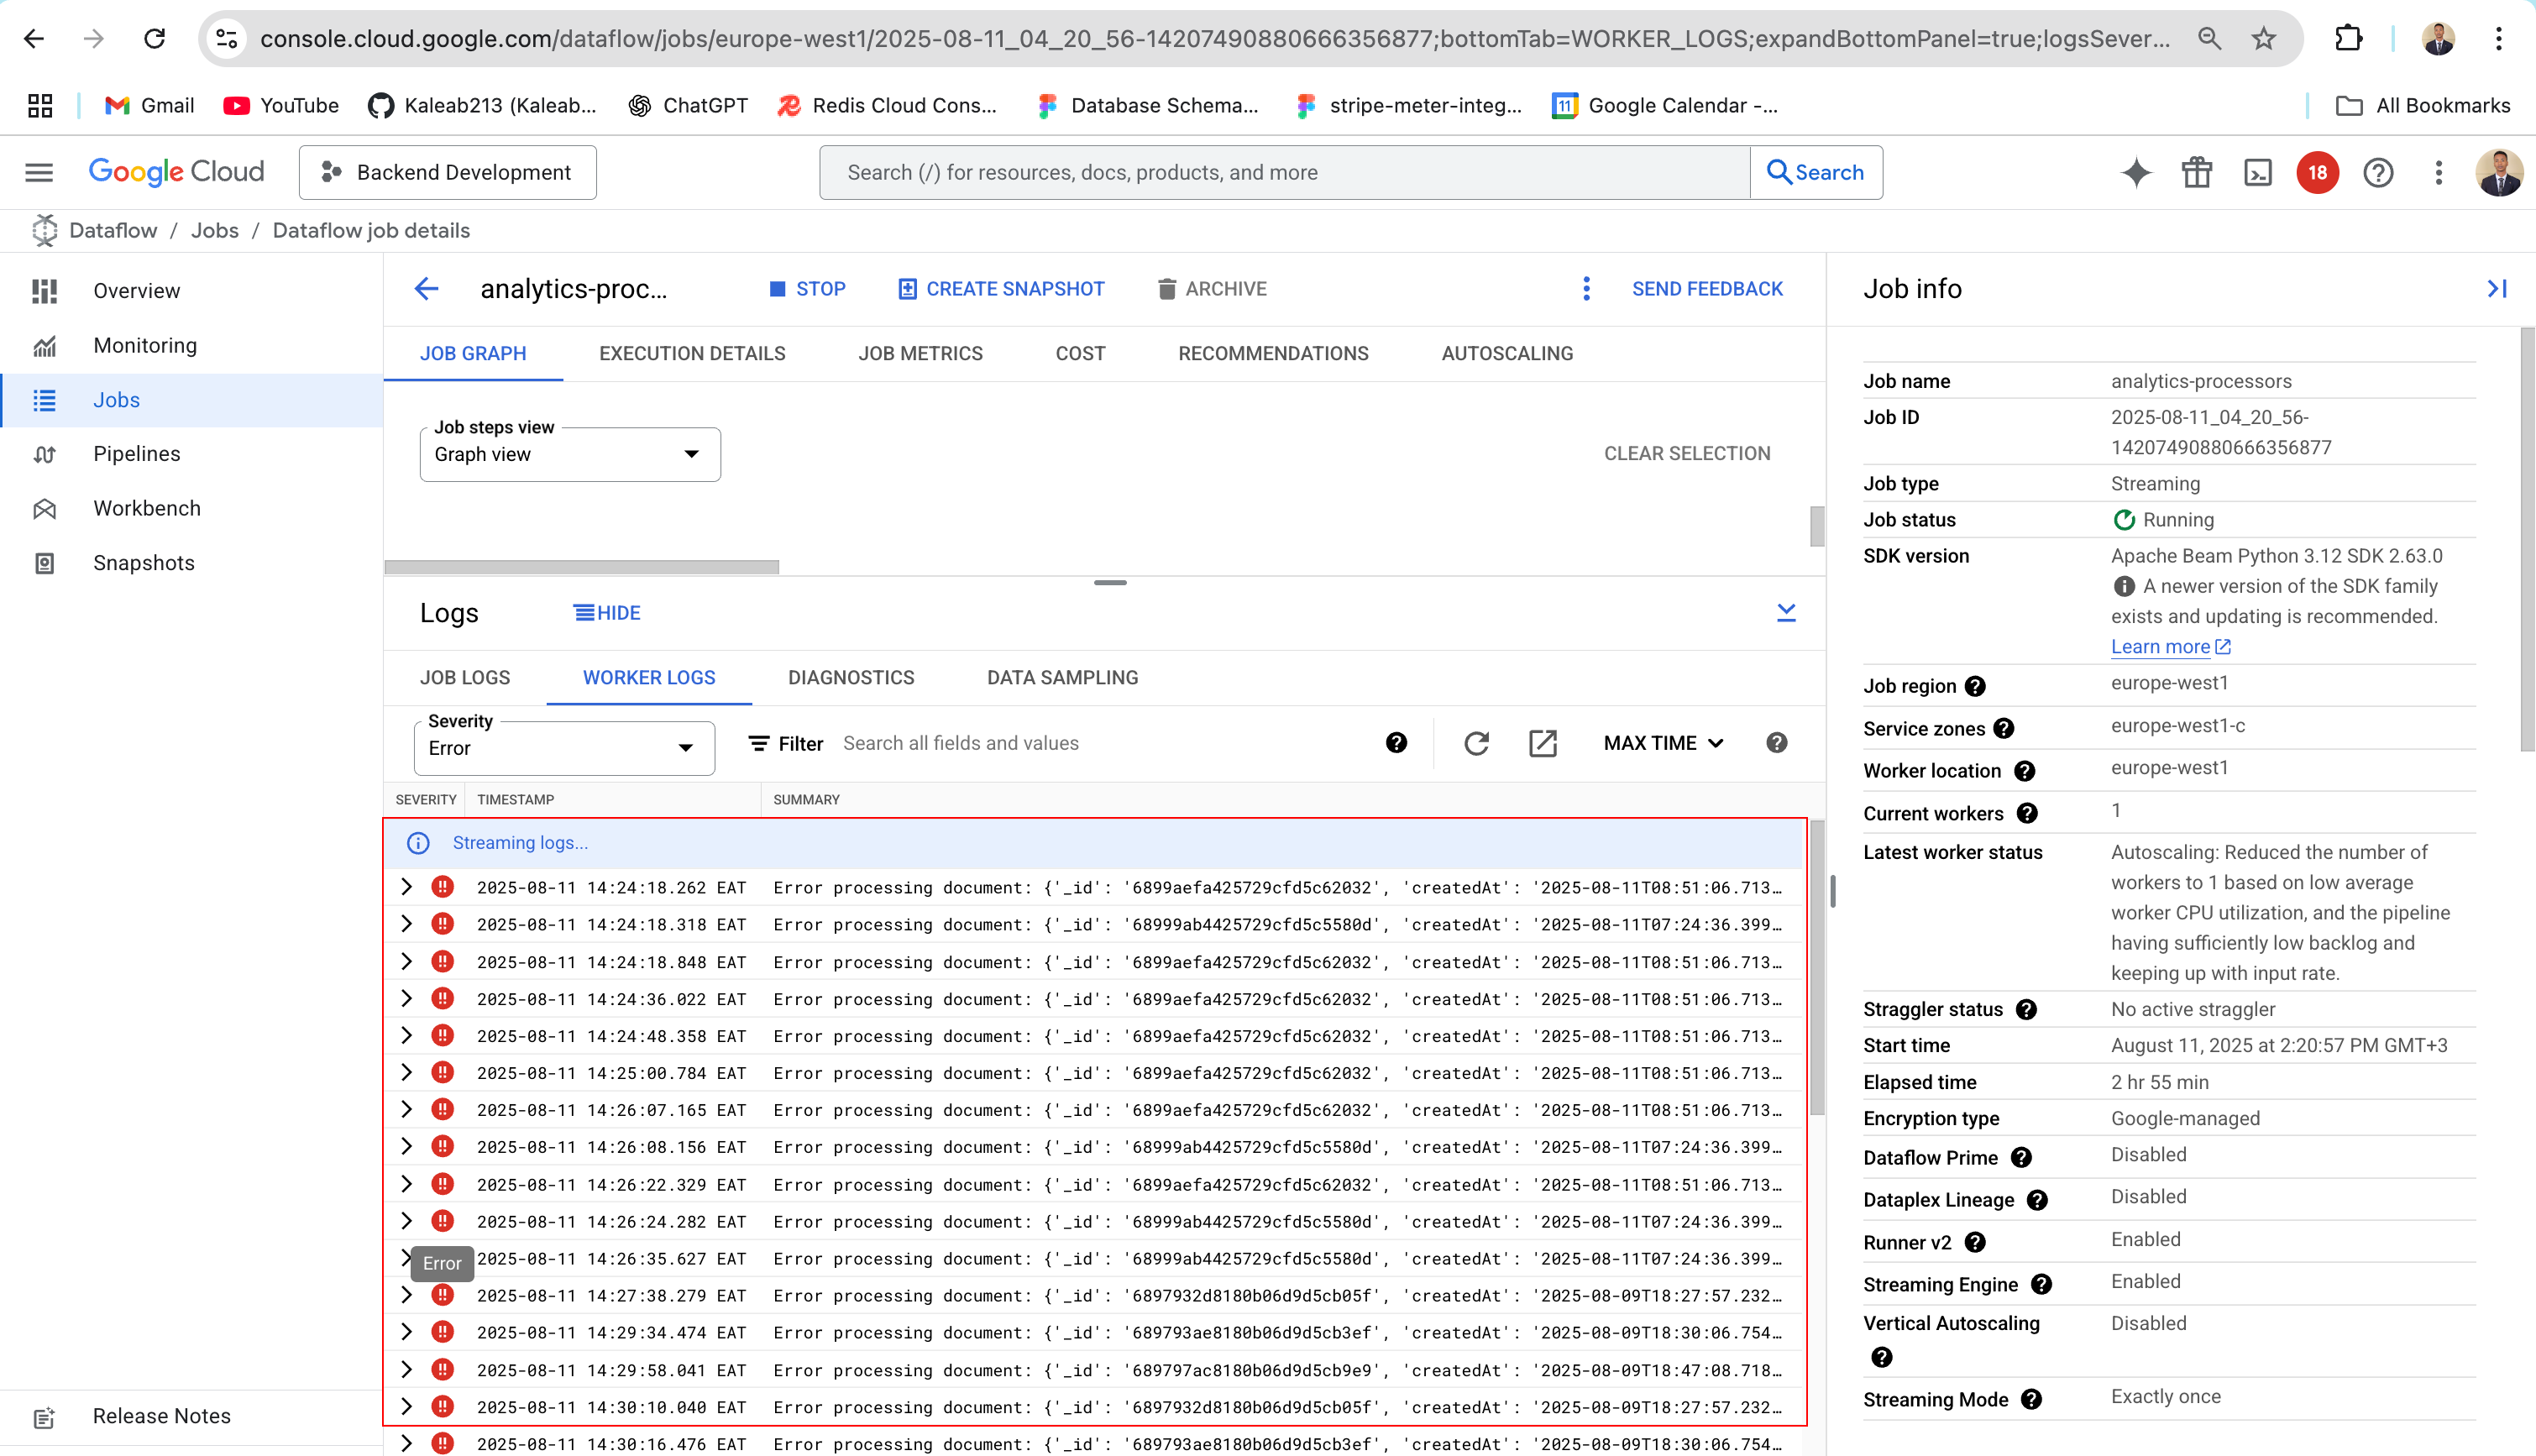Click Send Feedback button
The height and width of the screenshot is (1456, 2536).
[x=1707, y=289]
